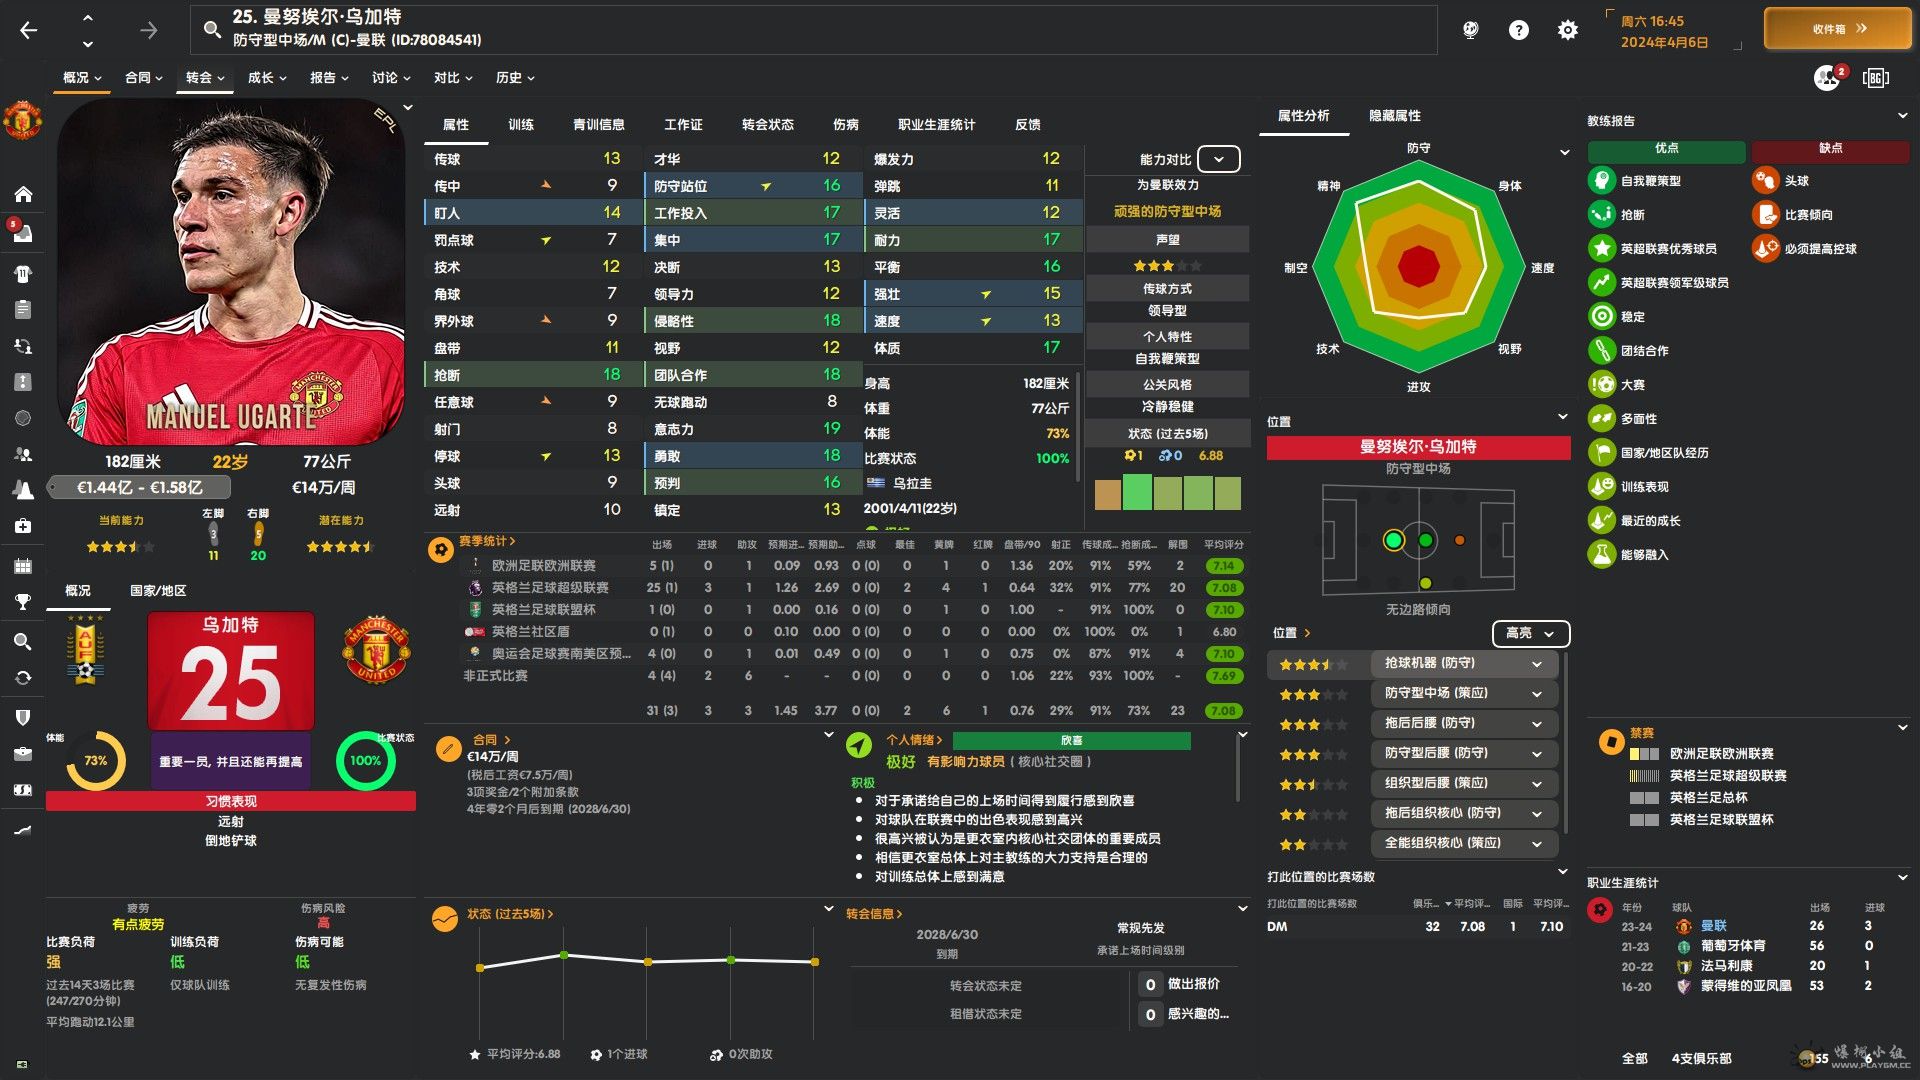Image resolution: width=1920 pixels, height=1080 pixels.
Task: Click the help question mark icon
Action: 1518,30
